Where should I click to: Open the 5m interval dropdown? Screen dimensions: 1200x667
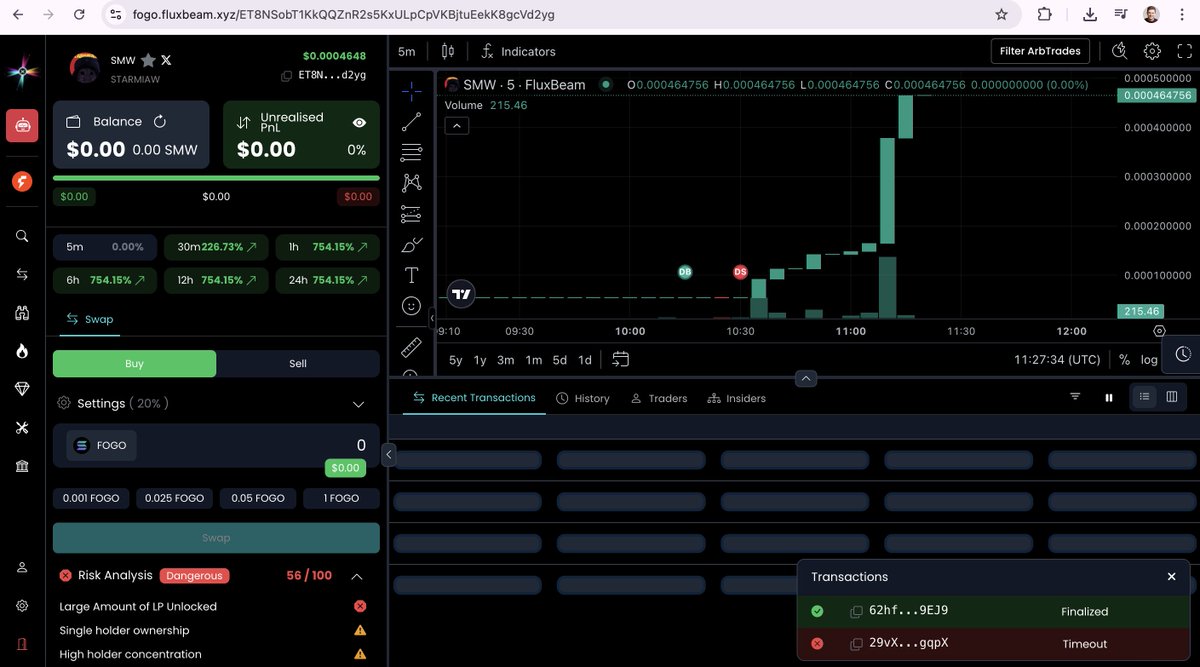pos(407,51)
